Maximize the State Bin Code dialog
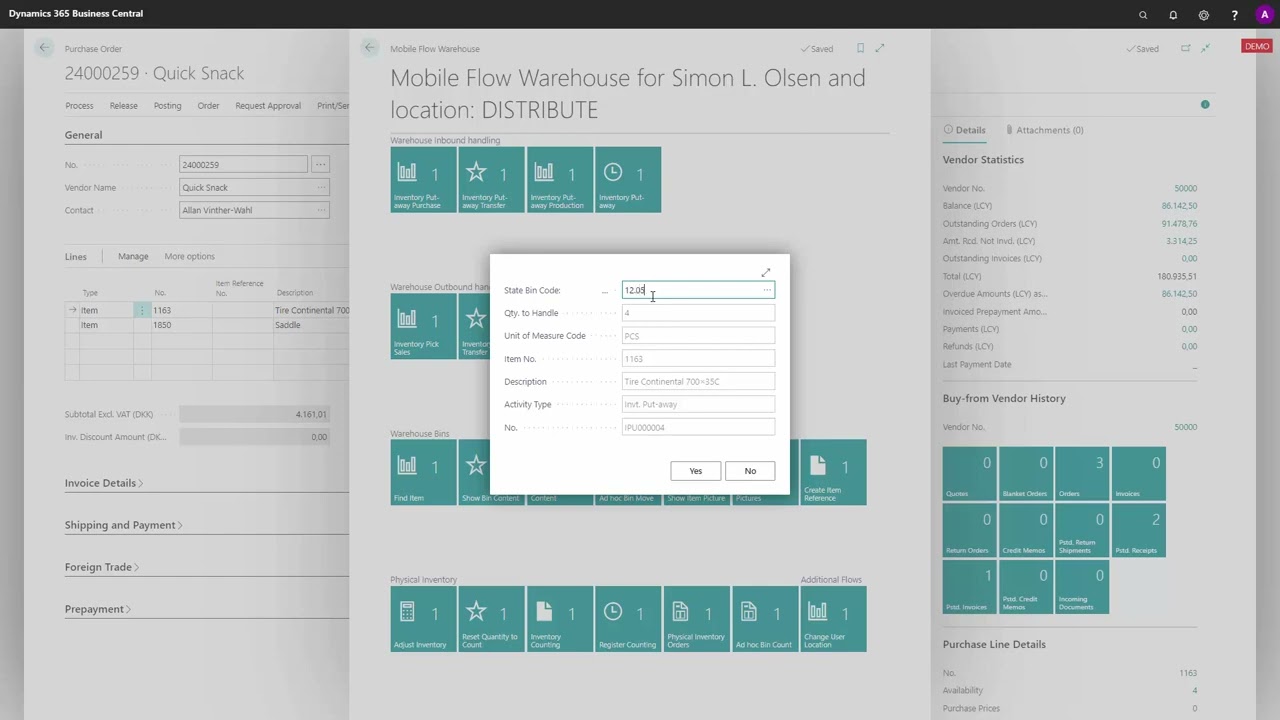 [766, 273]
